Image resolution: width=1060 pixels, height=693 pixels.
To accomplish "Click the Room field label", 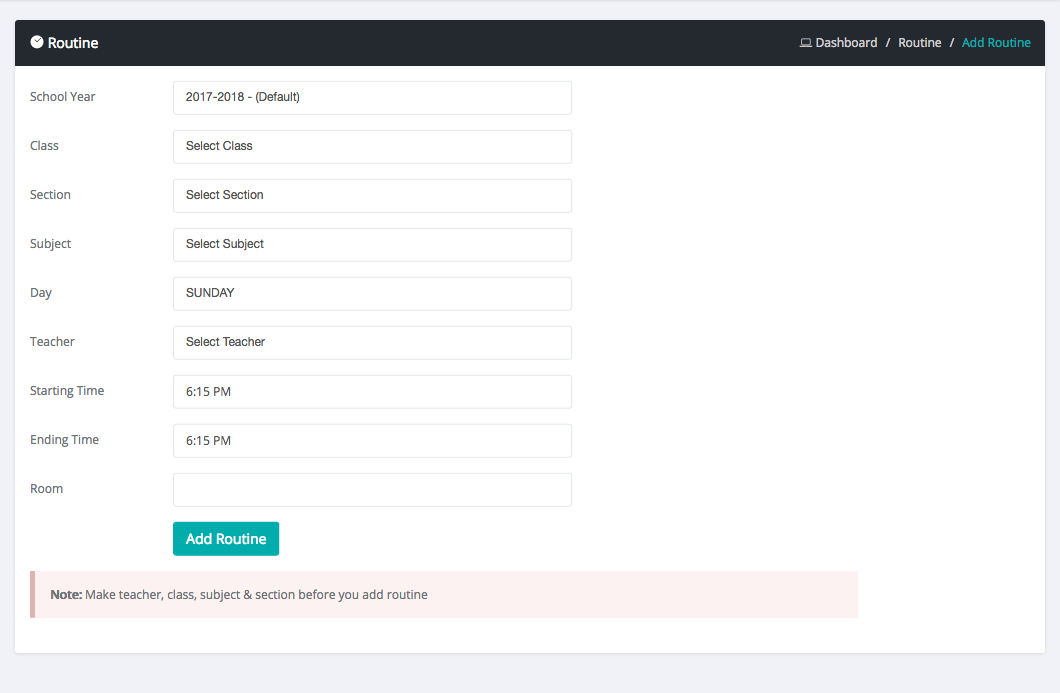I will pos(46,489).
